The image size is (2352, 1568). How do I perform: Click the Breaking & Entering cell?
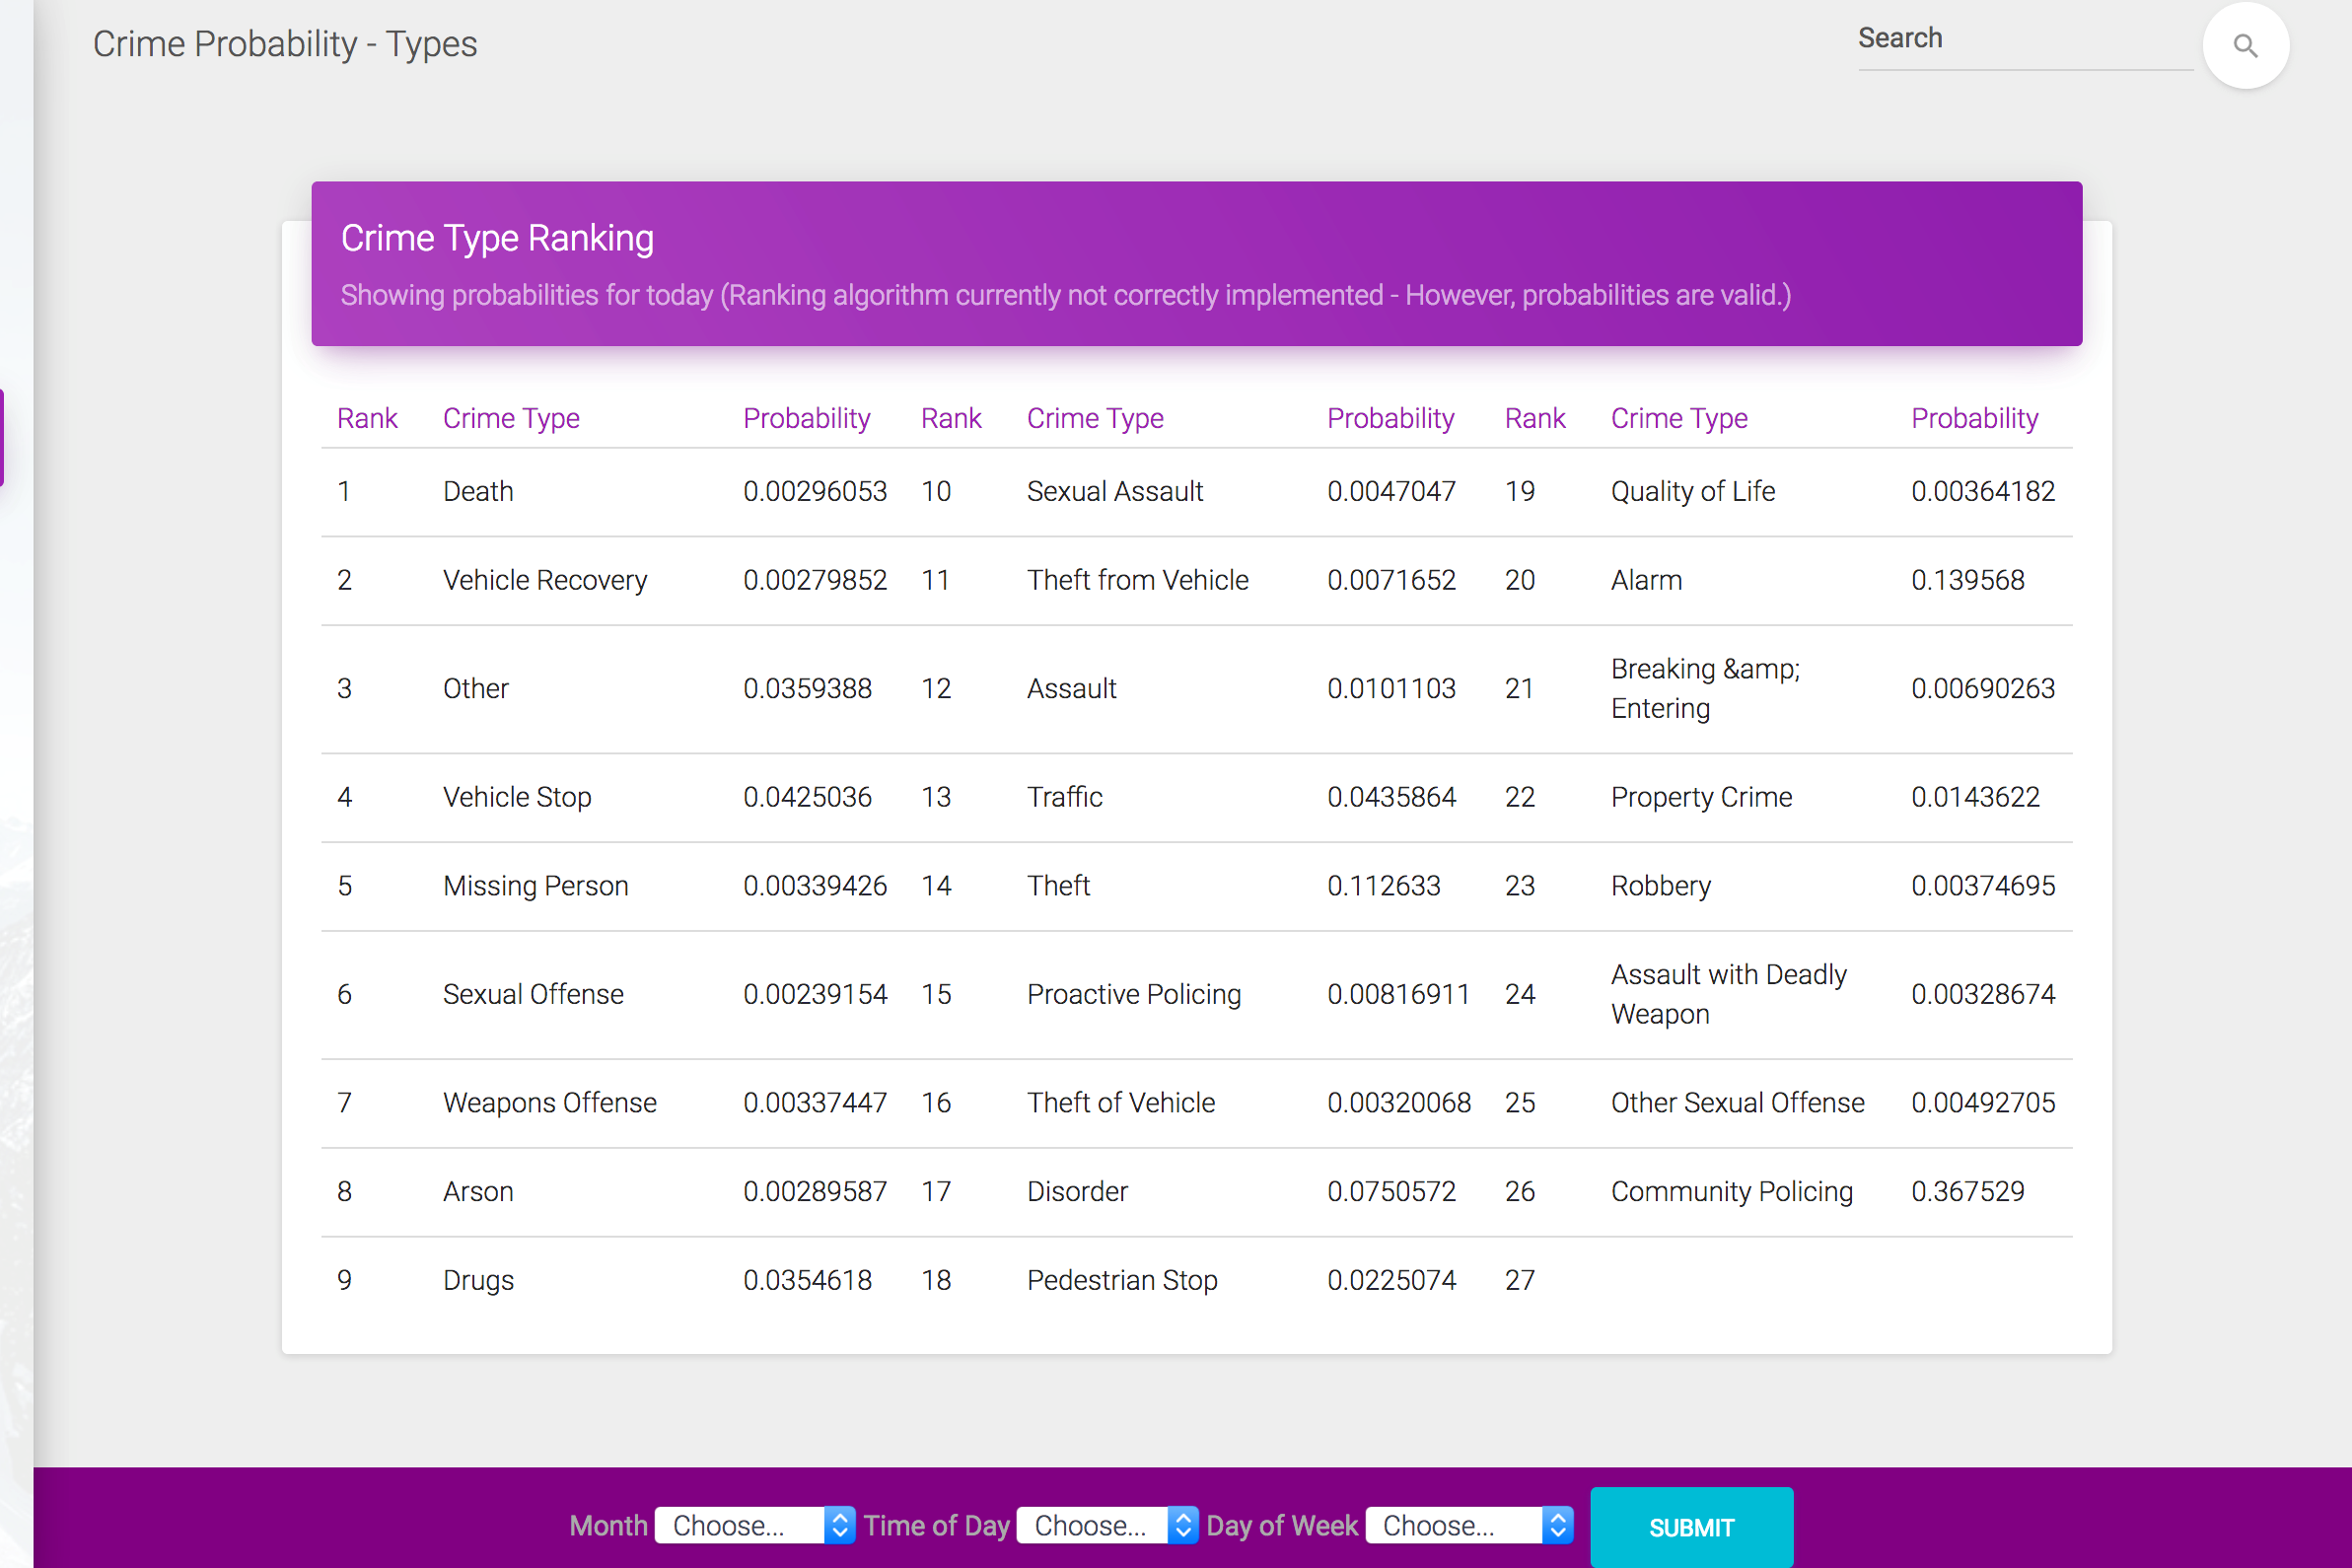pyautogui.click(x=1704, y=688)
